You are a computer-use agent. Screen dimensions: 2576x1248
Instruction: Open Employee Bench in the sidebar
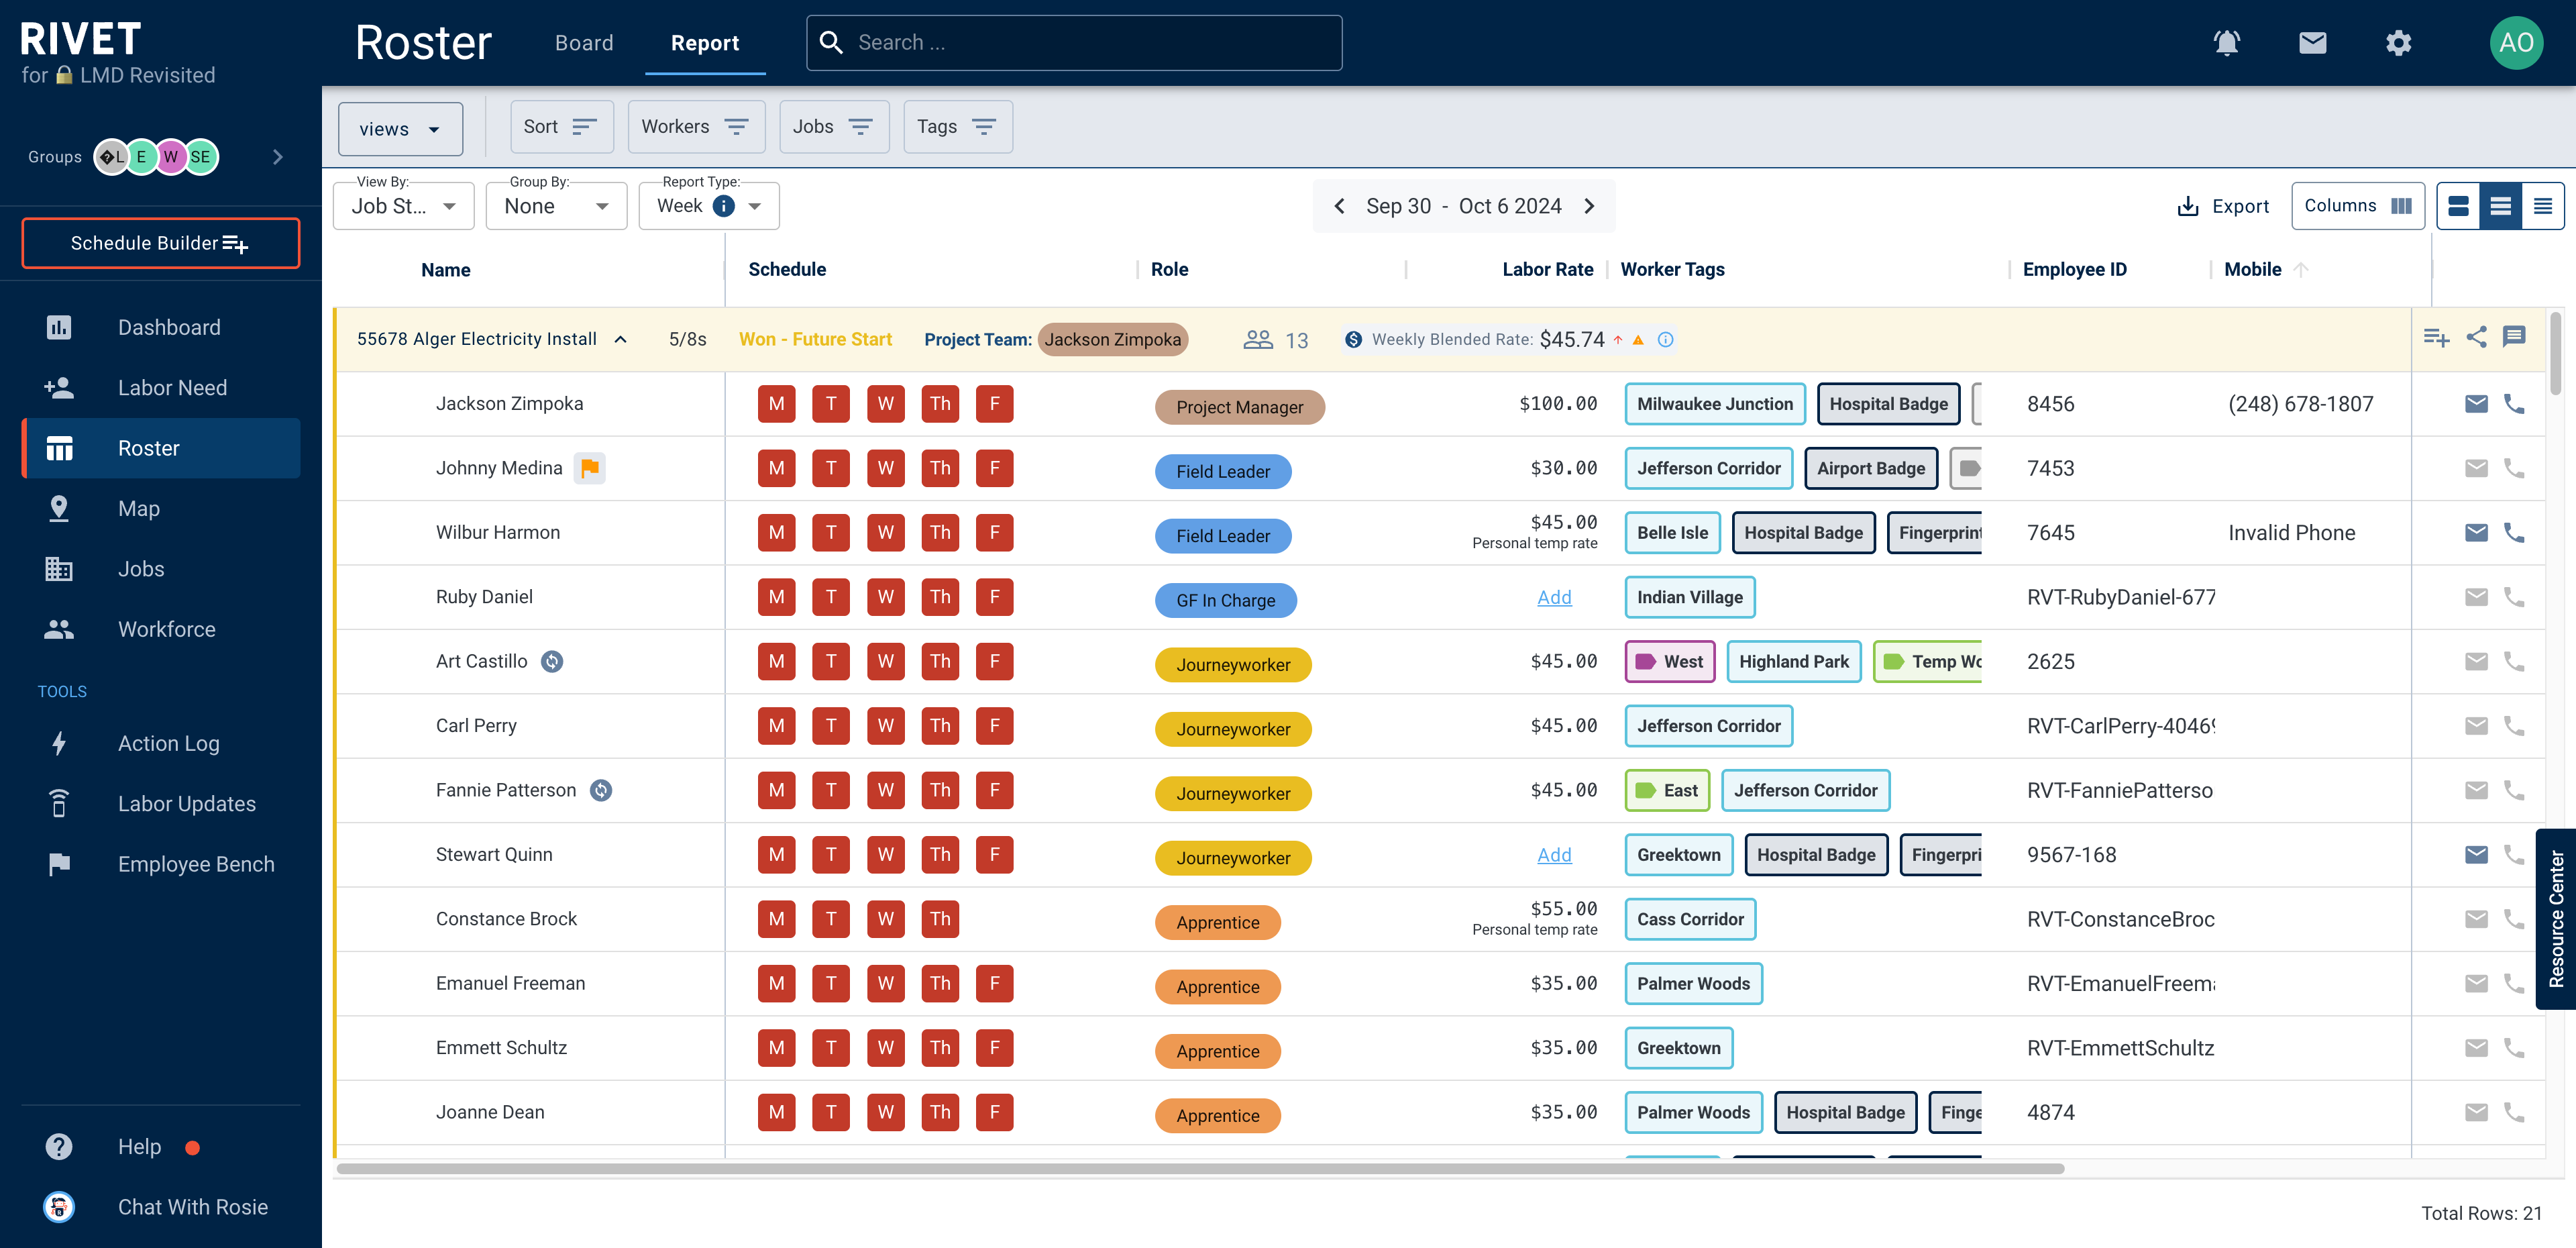tap(161, 864)
